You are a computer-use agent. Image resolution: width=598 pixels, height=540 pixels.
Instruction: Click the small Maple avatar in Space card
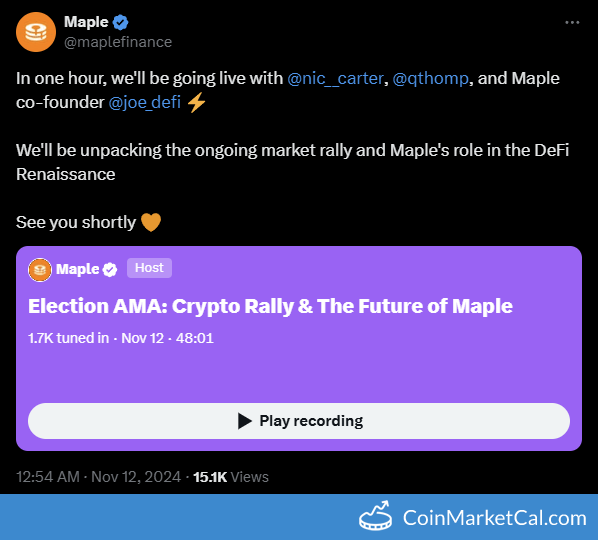[40, 270]
